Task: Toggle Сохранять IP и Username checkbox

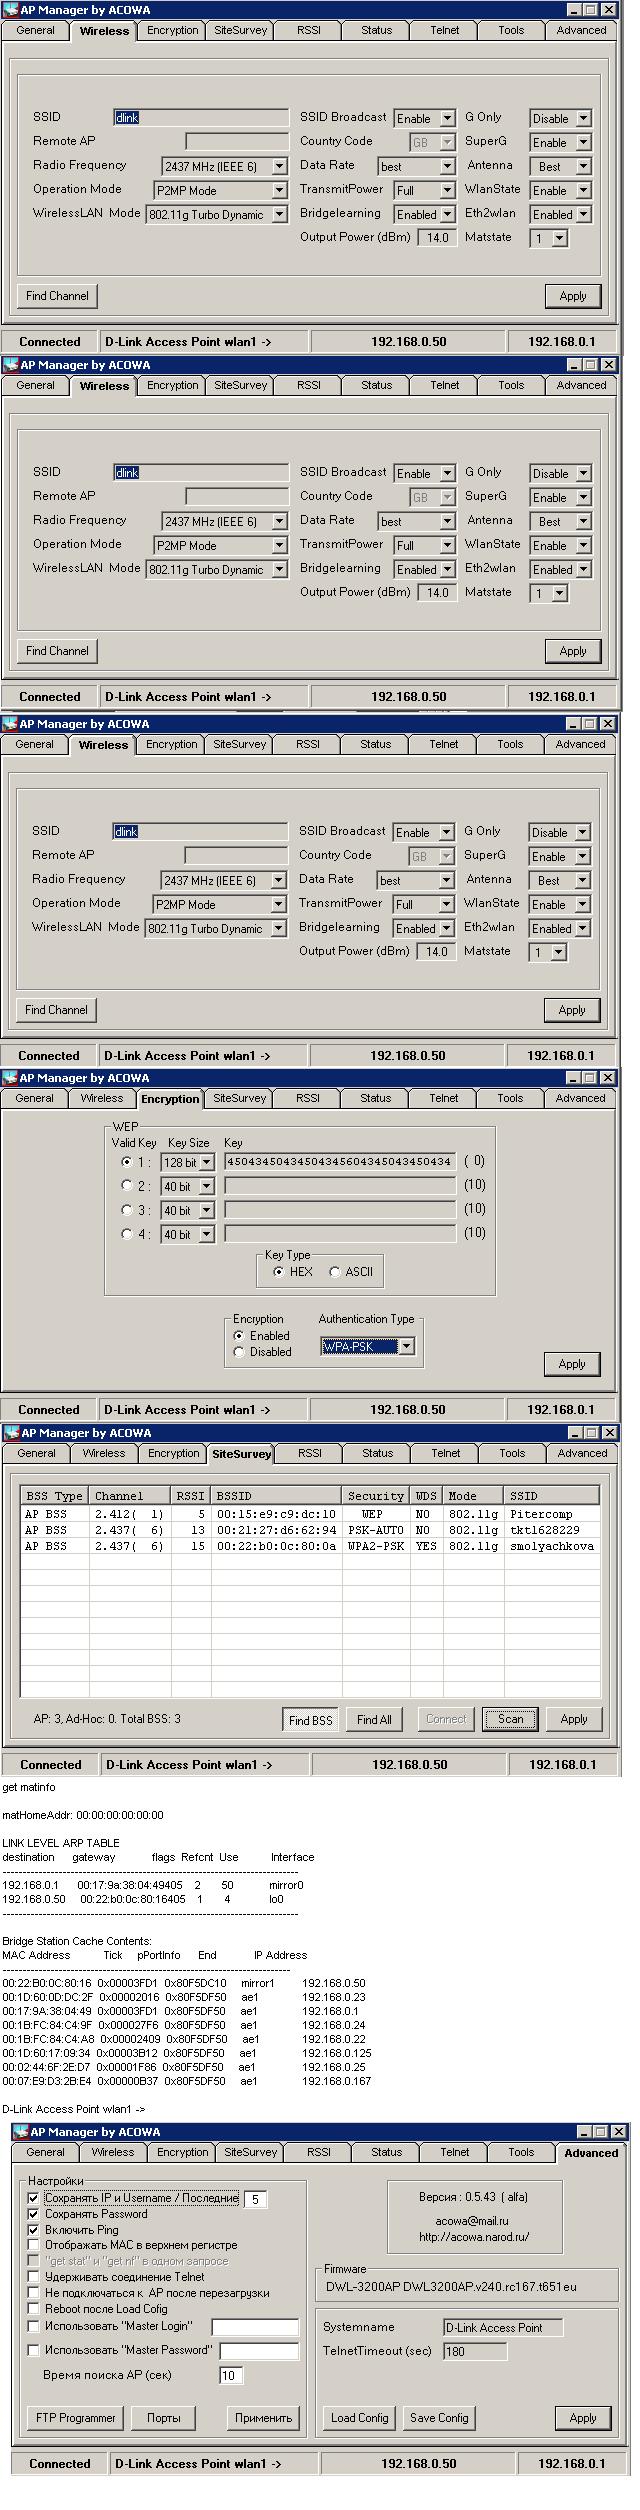Action: pyautogui.click(x=33, y=2198)
